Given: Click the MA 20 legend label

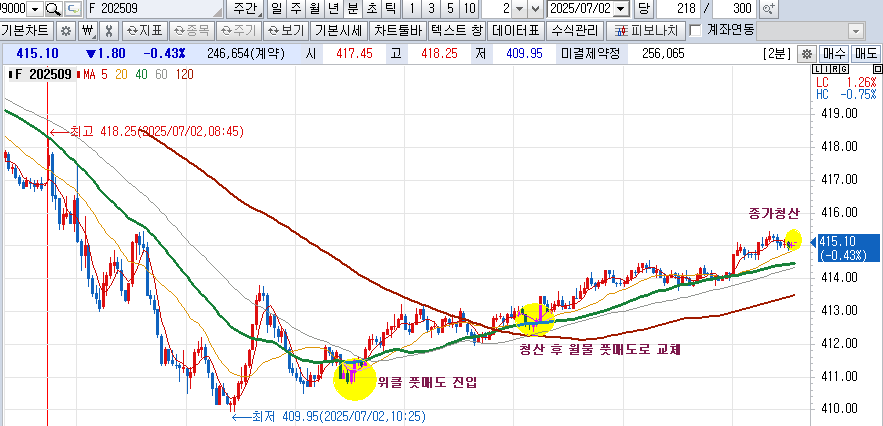Looking at the screenshot, I should coord(122,74).
